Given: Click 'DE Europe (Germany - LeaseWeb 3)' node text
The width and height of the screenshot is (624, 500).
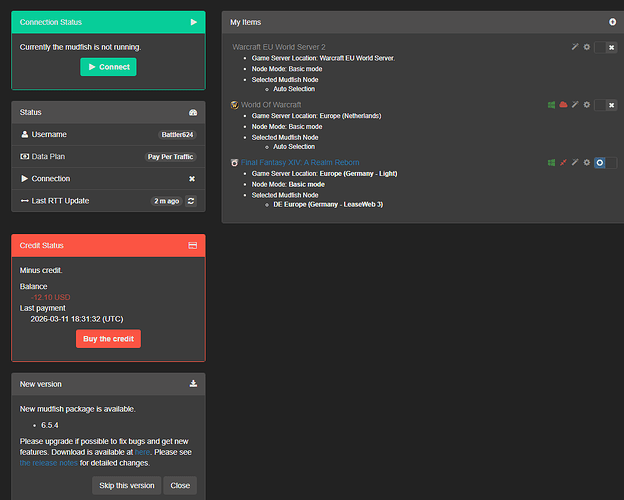Looking at the screenshot, I should pyautogui.click(x=328, y=205).
